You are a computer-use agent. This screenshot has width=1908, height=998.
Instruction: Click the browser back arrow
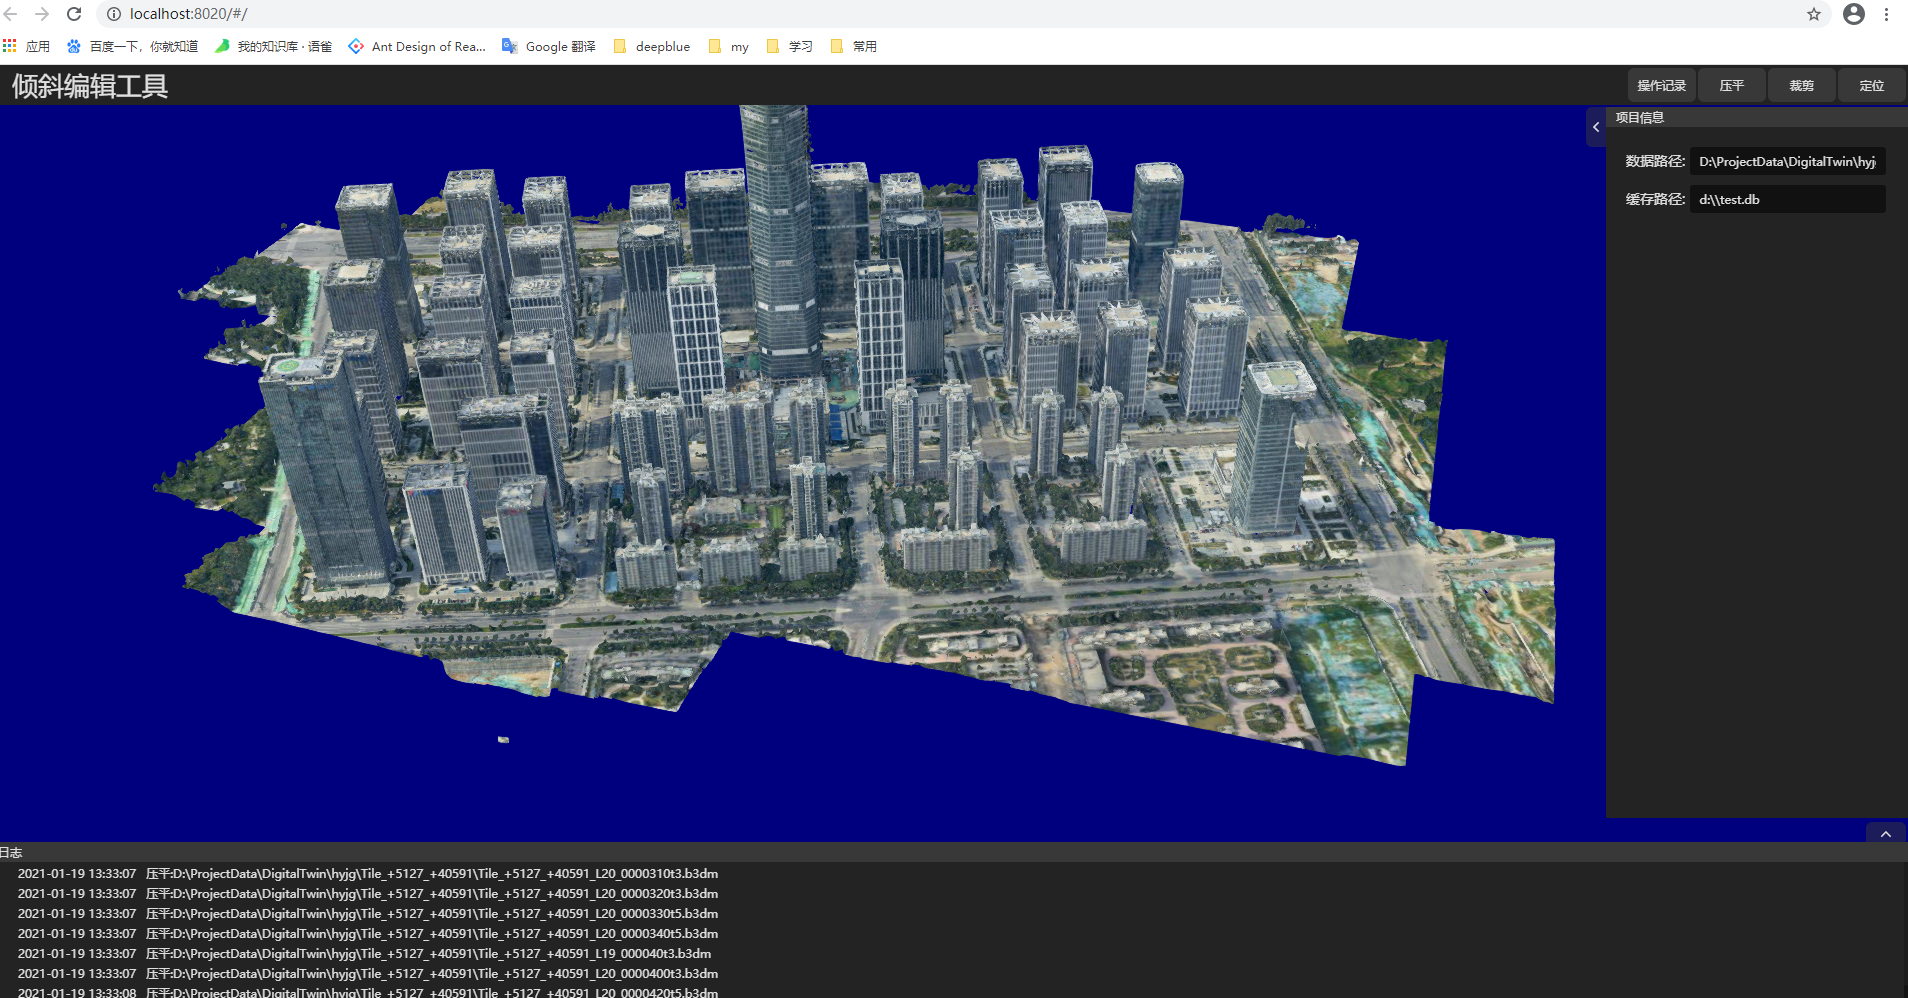(11, 14)
